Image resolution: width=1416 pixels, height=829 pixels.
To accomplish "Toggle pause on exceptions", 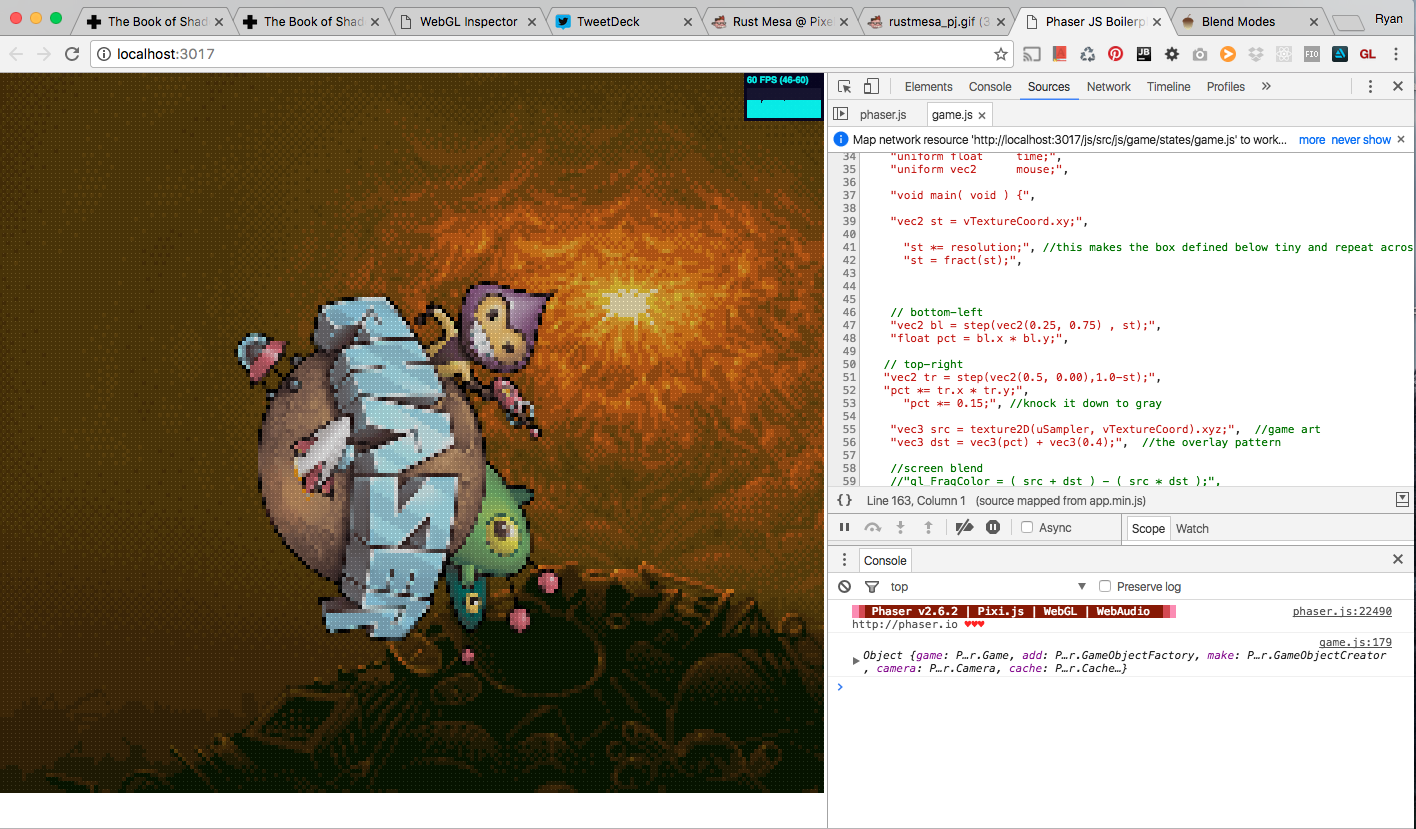I will point(993,528).
